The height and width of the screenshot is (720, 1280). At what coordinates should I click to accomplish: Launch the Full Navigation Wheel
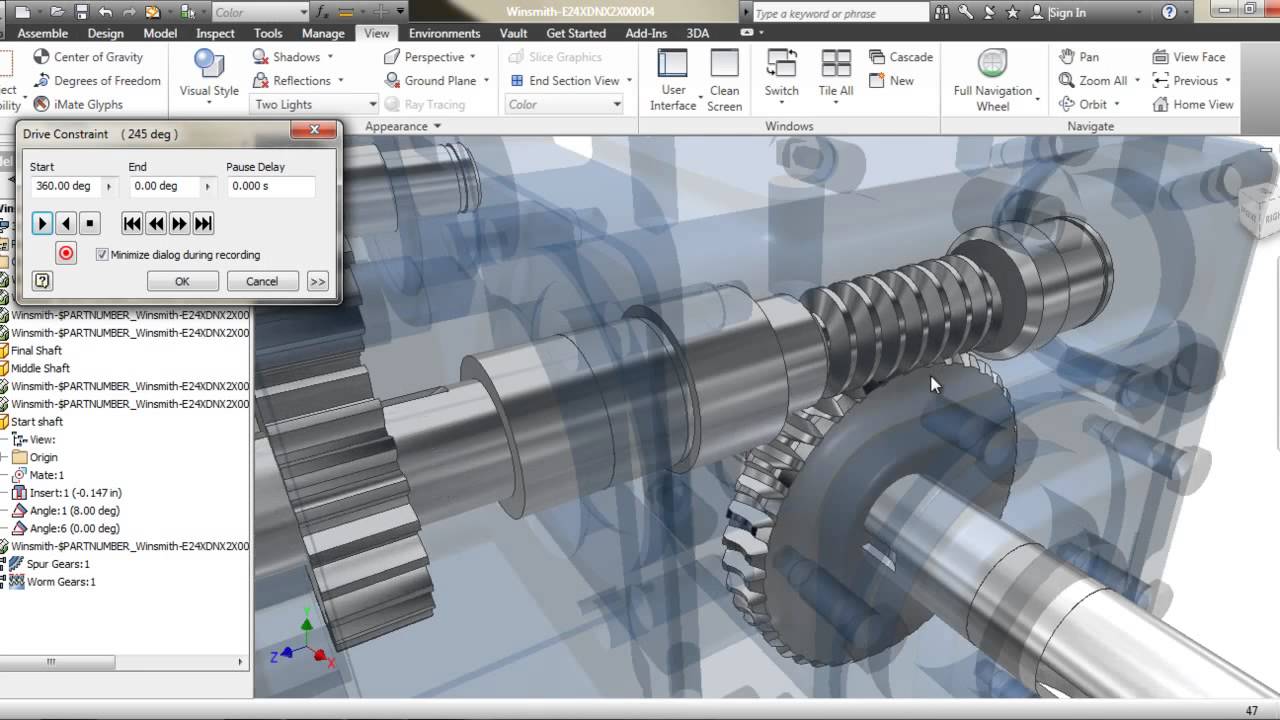(x=993, y=80)
